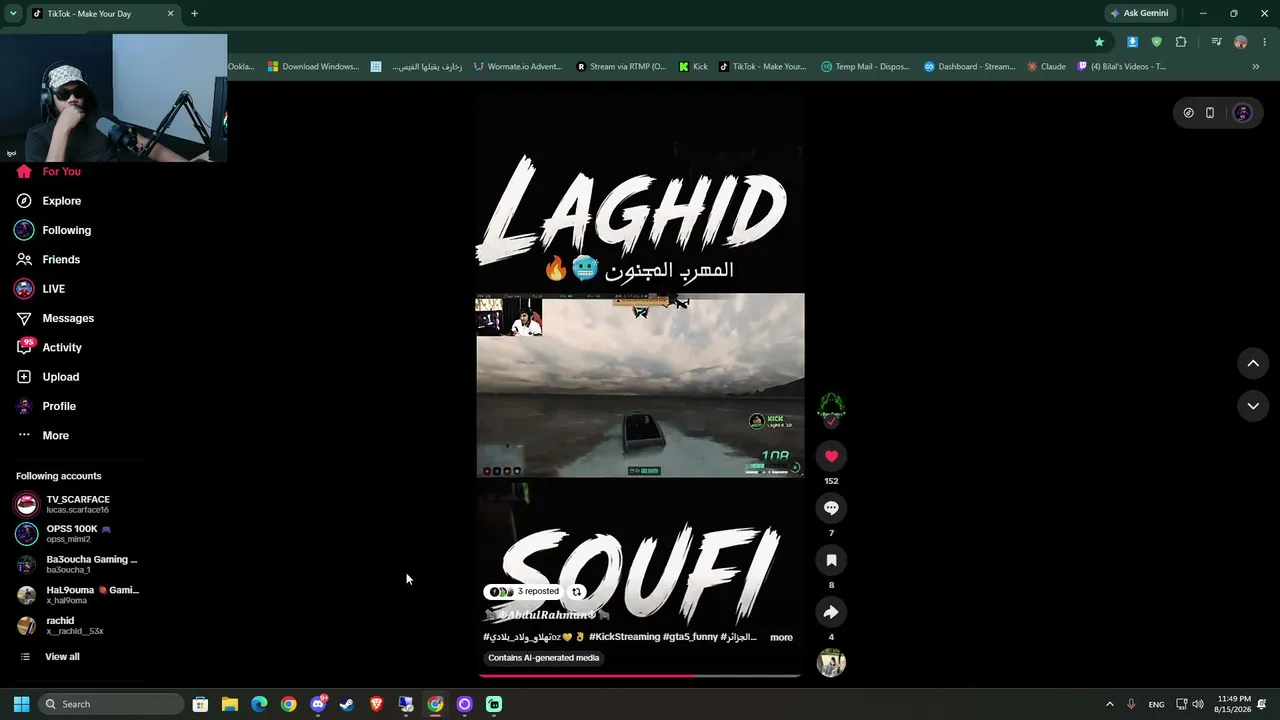Open Discord from the taskbar
This screenshot has width=1280, height=720.
point(318,704)
